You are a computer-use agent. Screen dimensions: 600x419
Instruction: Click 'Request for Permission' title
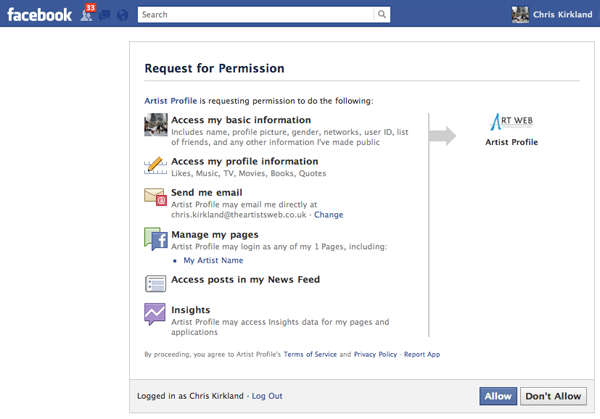tap(214, 68)
